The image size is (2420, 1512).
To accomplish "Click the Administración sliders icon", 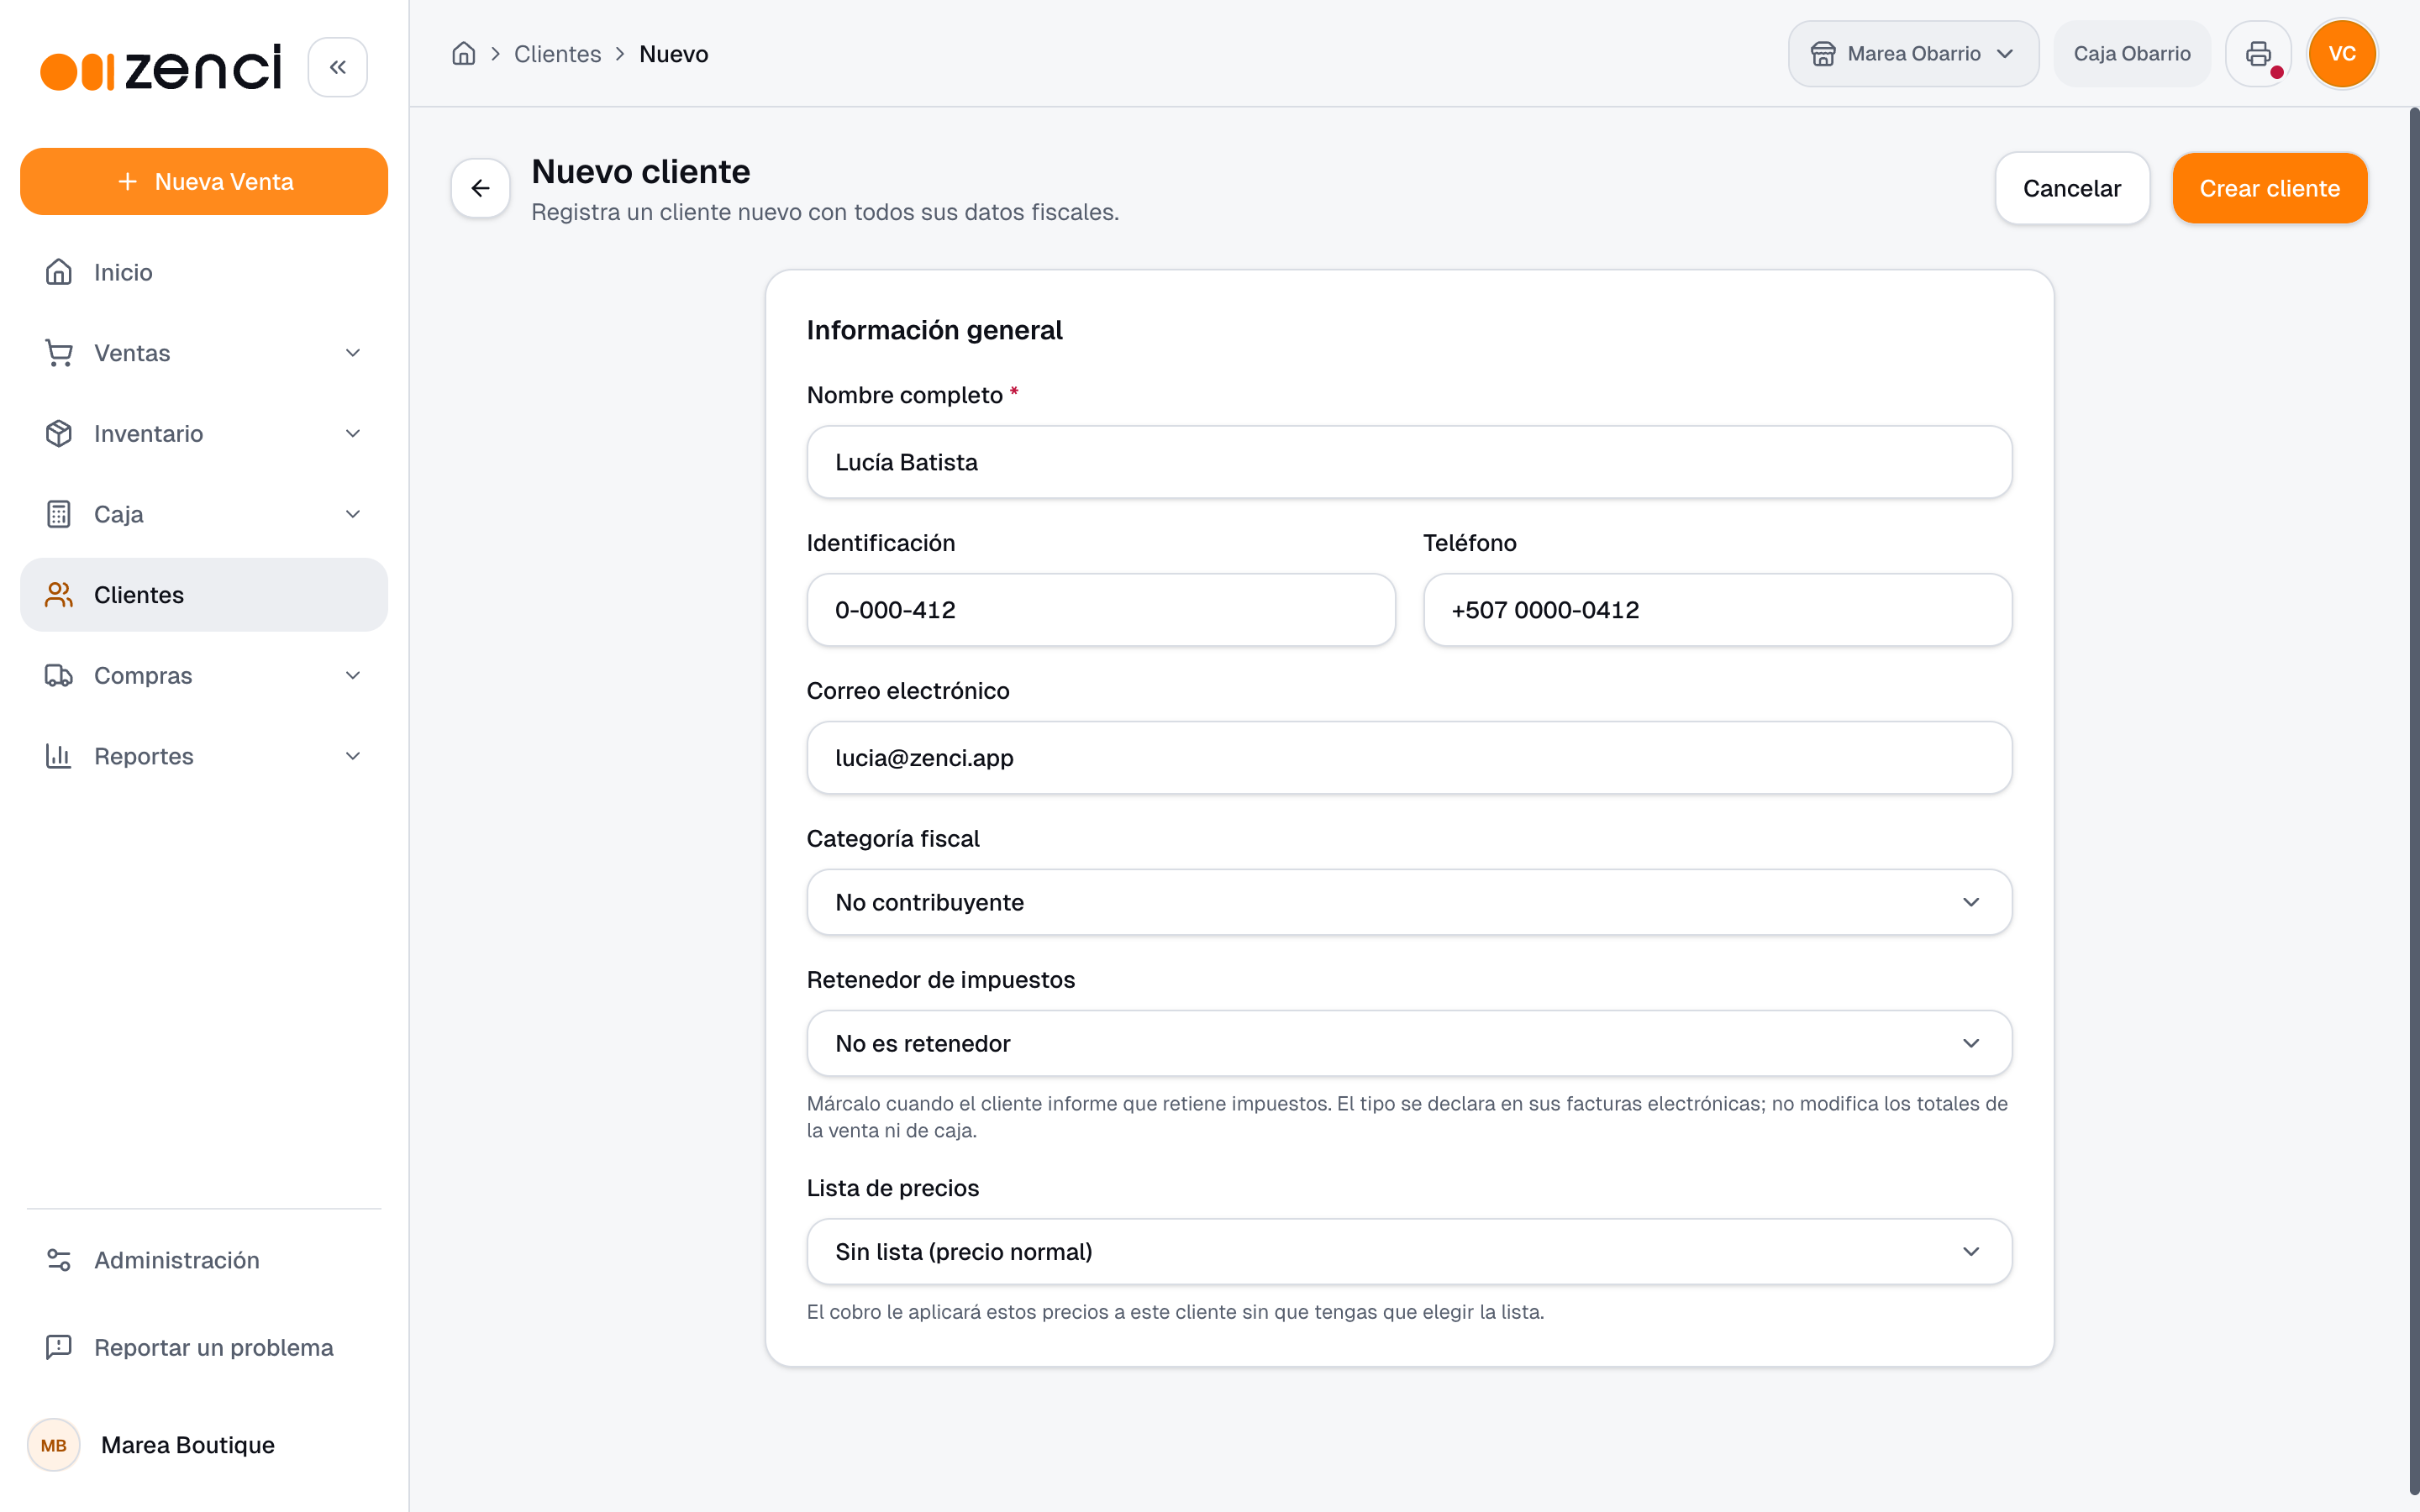I will pos(59,1260).
